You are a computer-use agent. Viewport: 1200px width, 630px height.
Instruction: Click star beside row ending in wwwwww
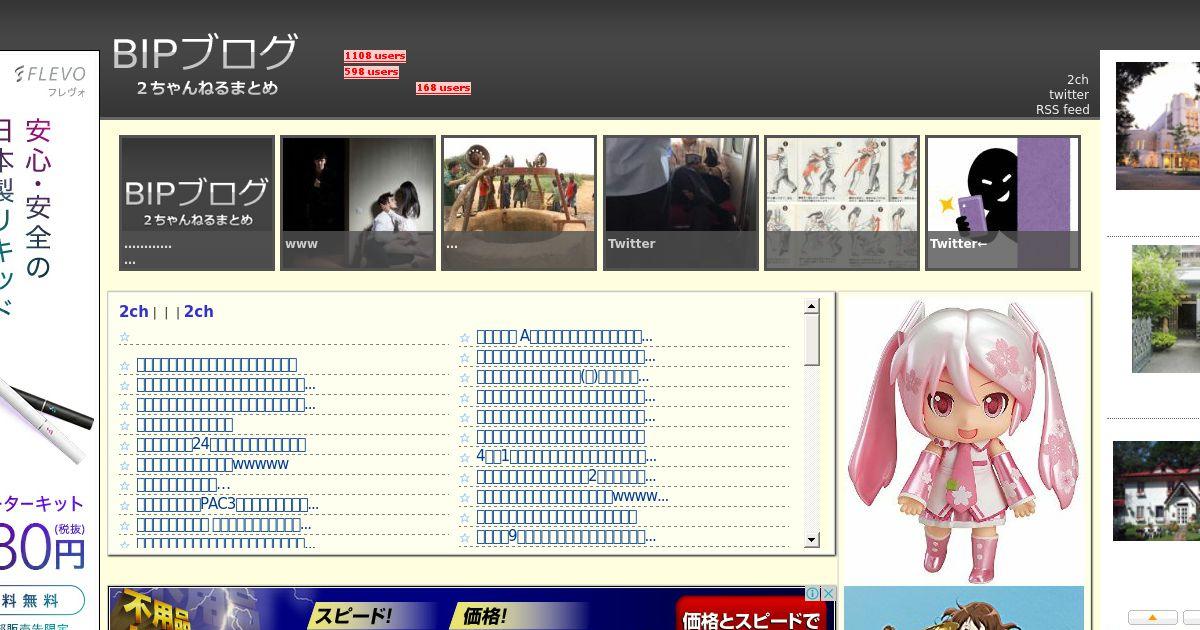pyautogui.click(x=125, y=465)
